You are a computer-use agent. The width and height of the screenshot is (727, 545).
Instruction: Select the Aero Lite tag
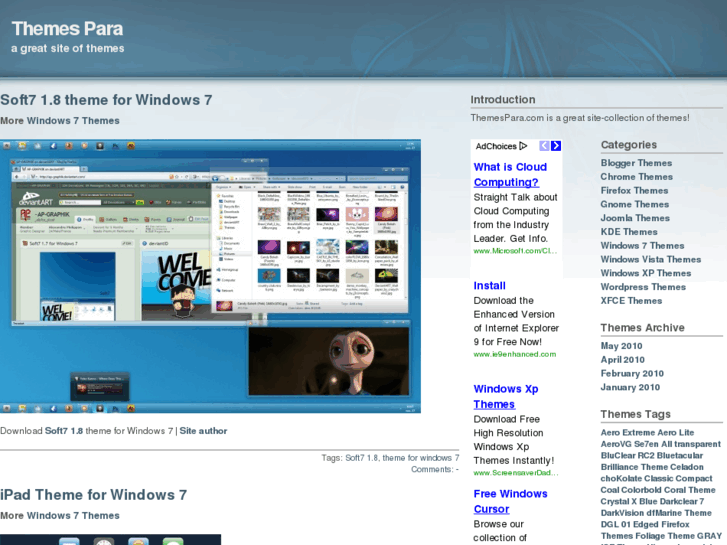click(x=676, y=433)
